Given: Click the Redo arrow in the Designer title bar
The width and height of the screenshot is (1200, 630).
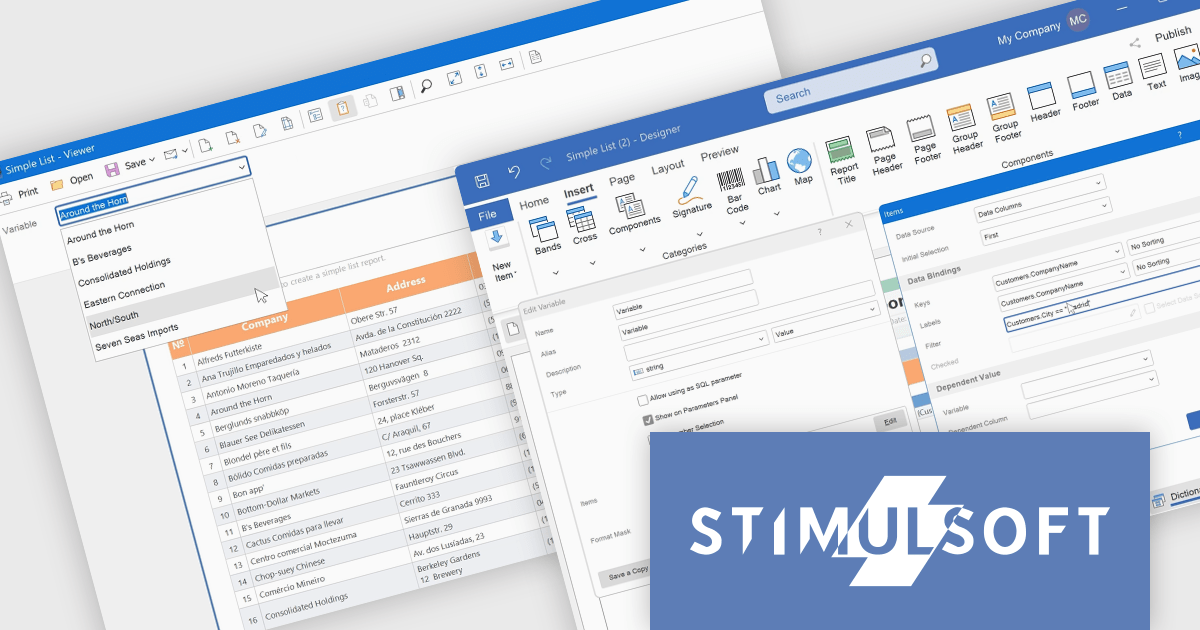Looking at the screenshot, I should click(x=545, y=165).
